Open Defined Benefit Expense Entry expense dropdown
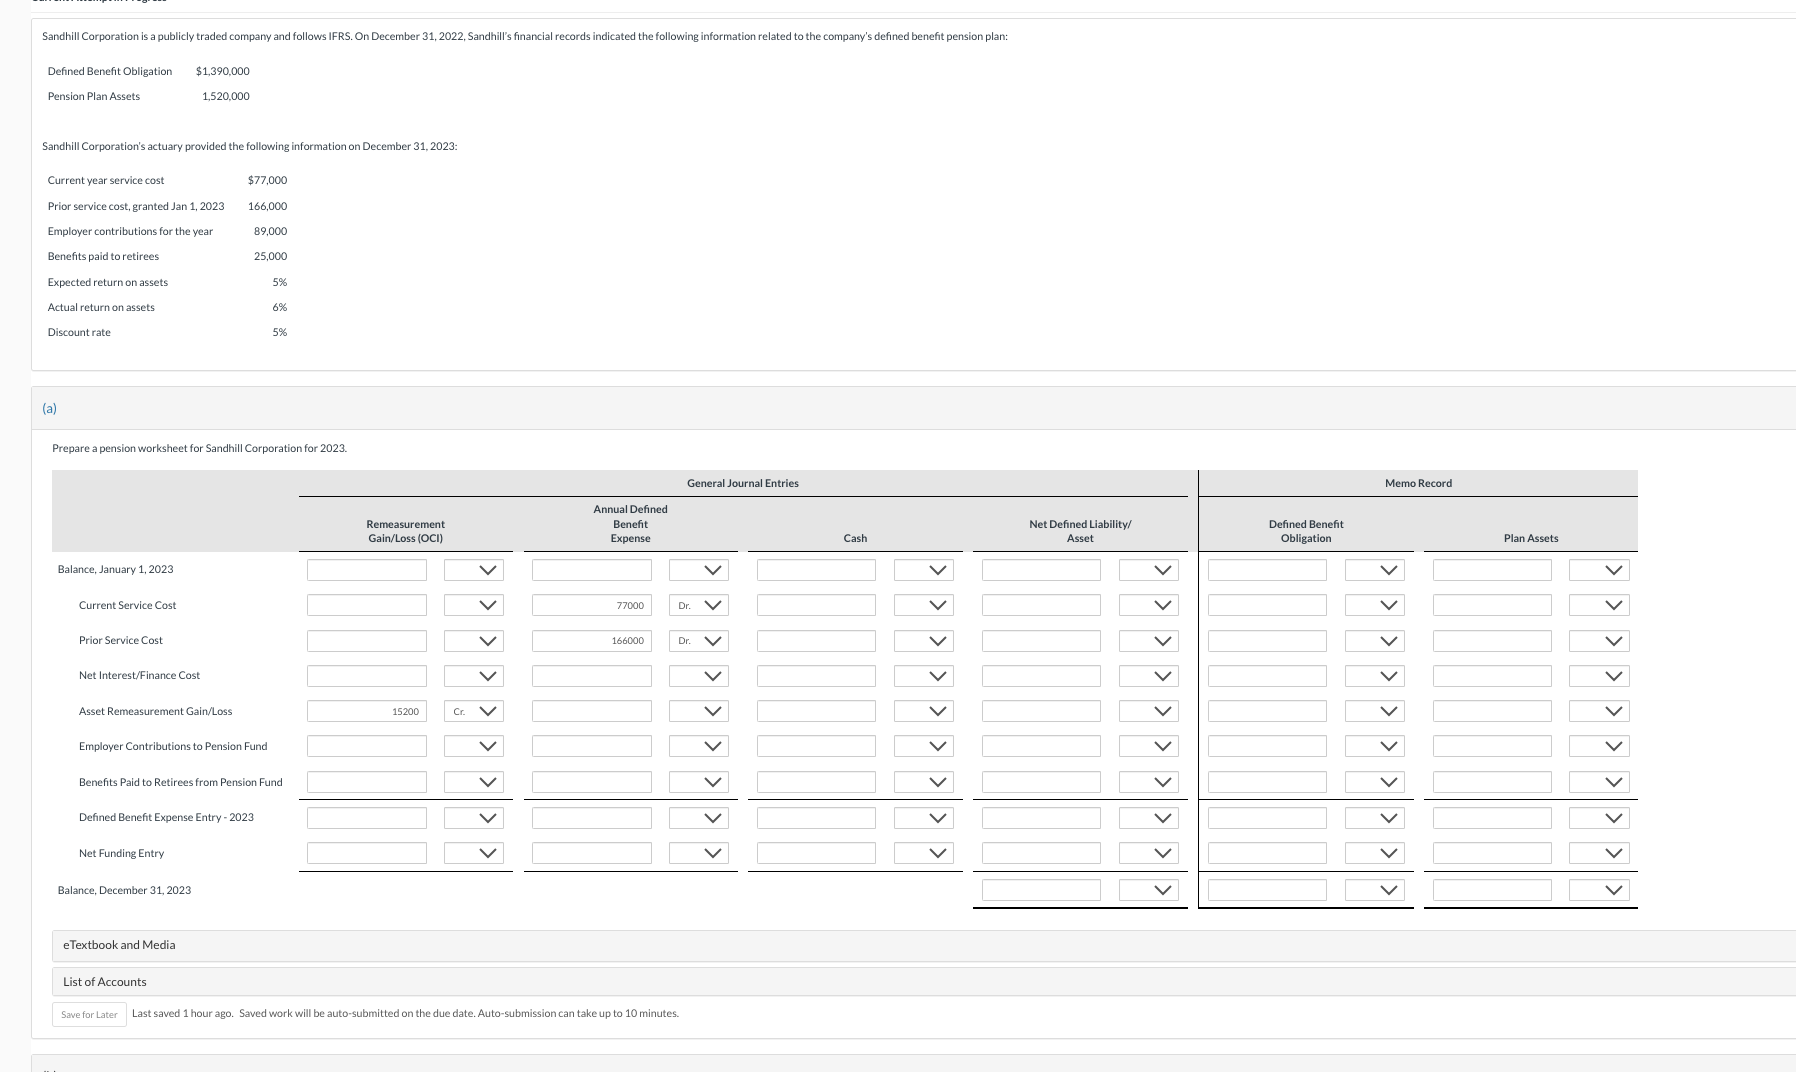 pos(699,818)
